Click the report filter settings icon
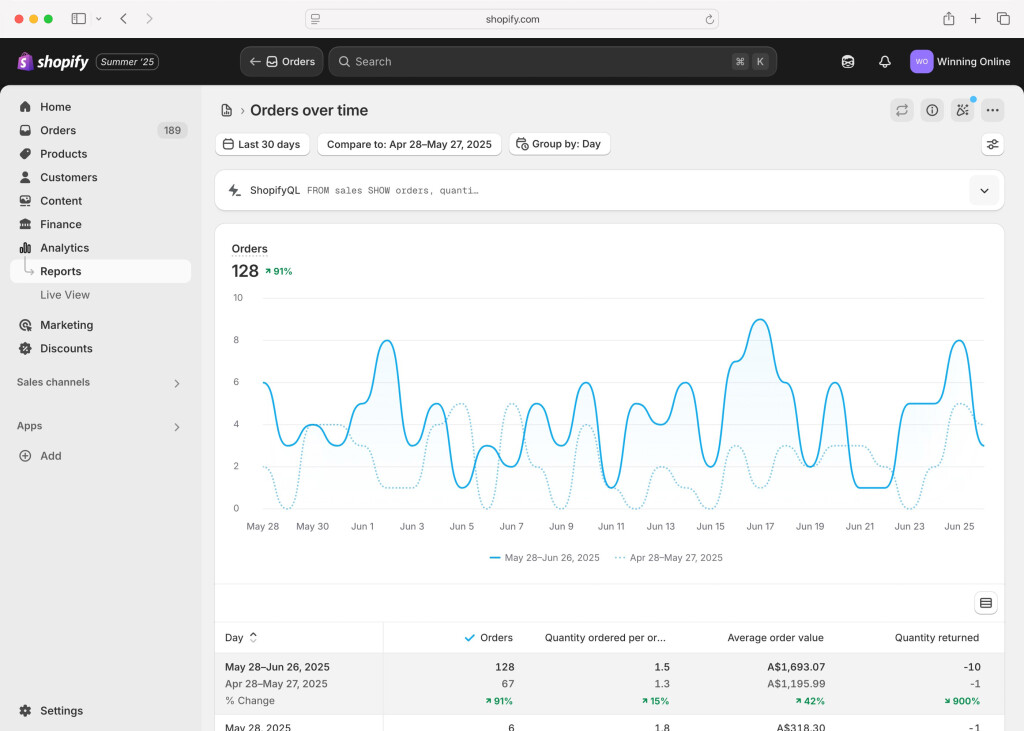This screenshot has height=731, width=1024. [x=992, y=145]
